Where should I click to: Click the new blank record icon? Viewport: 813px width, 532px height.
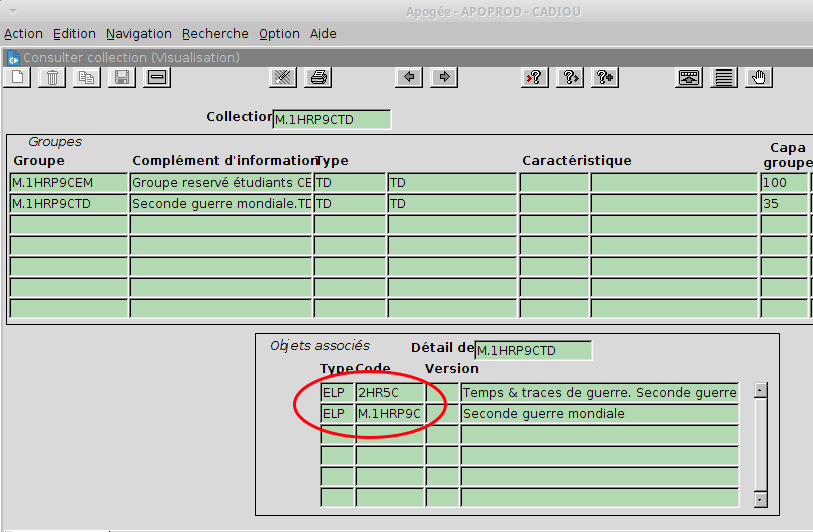tap(19, 78)
